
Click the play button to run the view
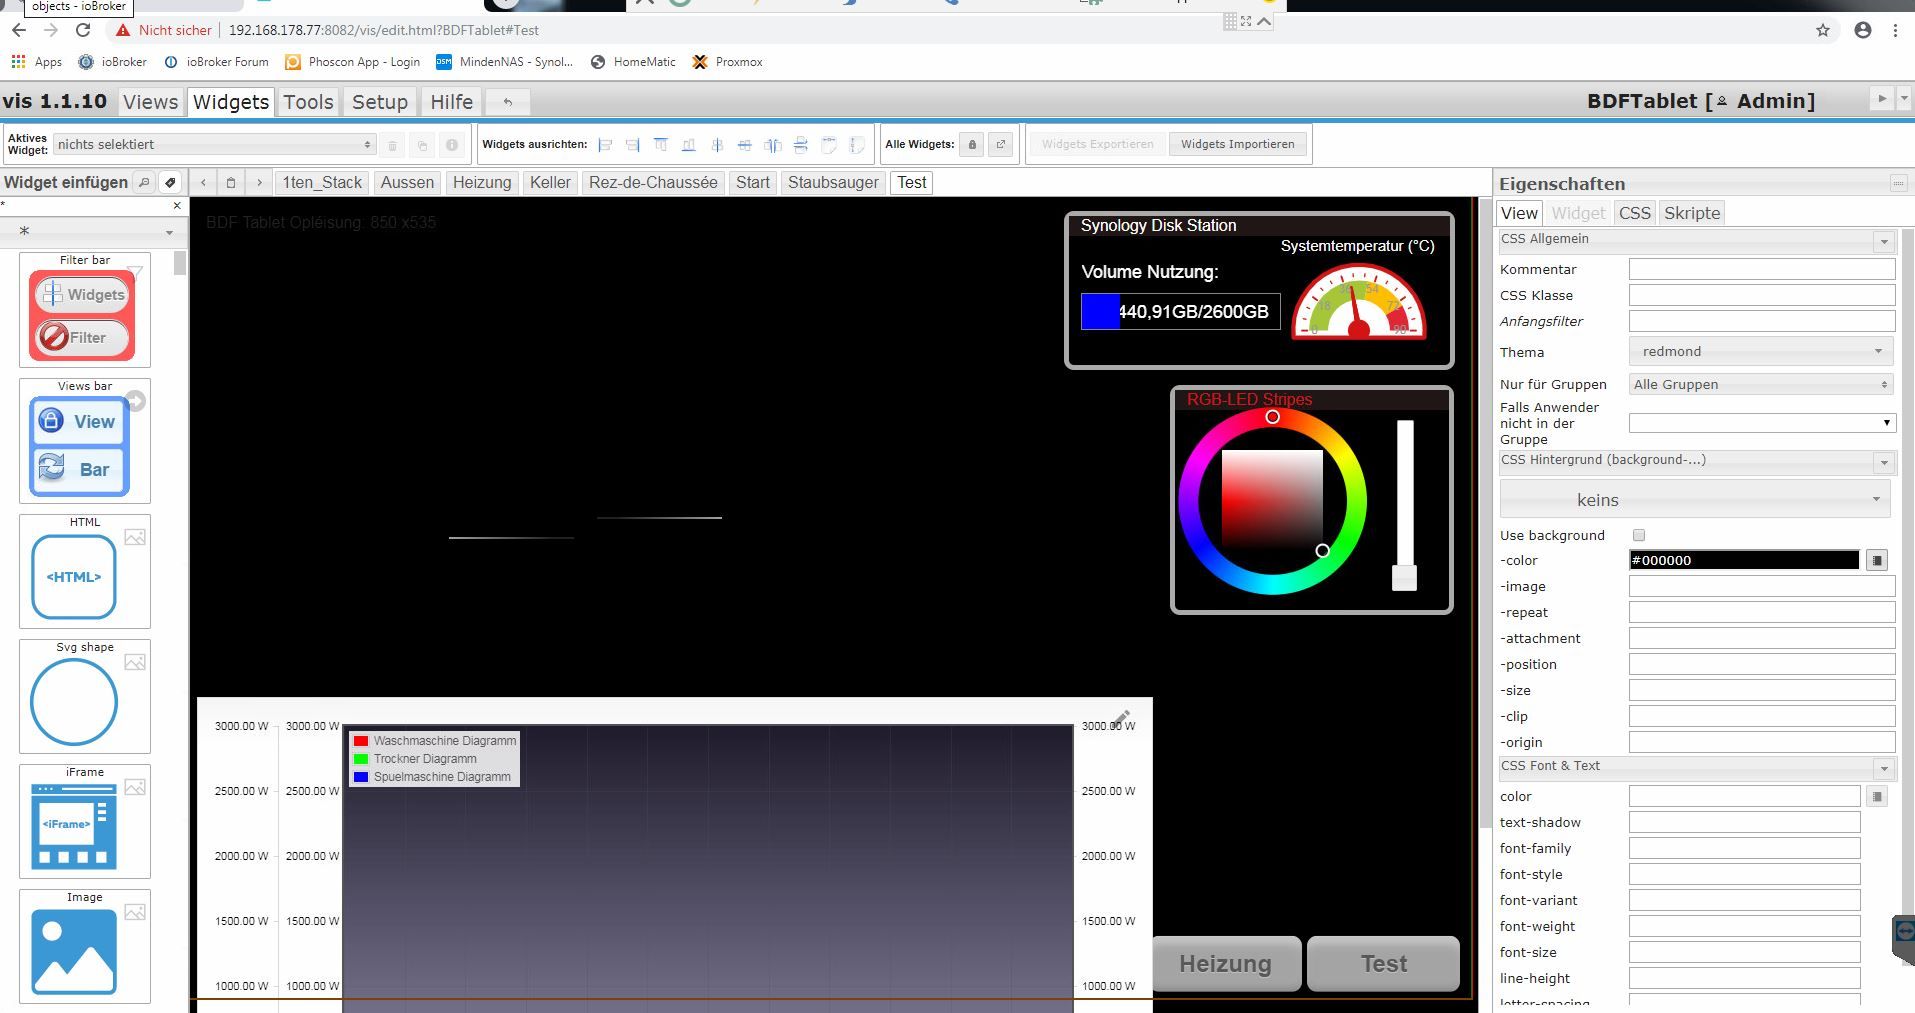(x=1881, y=98)
